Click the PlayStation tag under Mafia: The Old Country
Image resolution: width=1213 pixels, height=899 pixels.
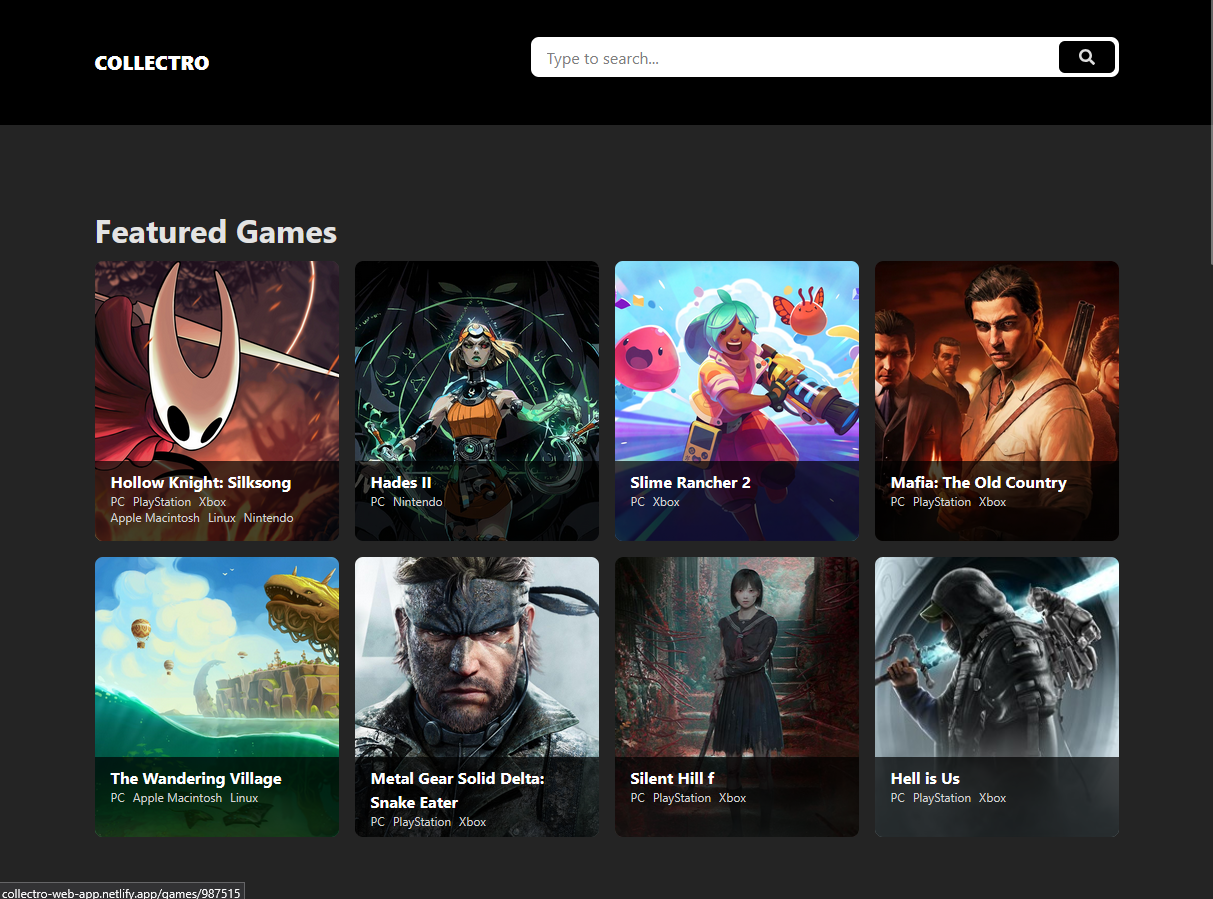point(942,502)
